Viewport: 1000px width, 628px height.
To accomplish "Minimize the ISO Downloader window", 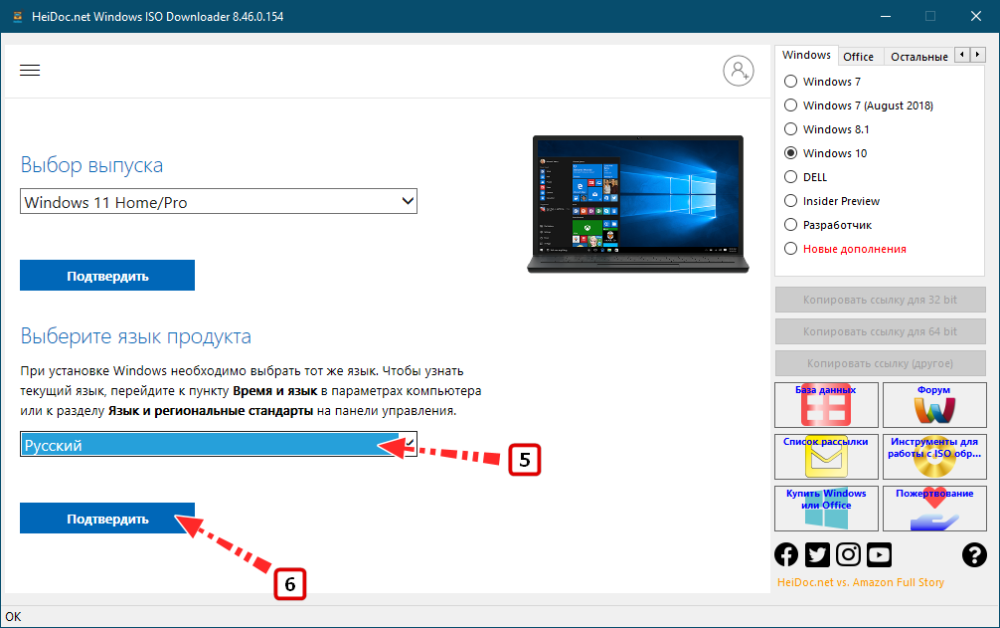I will 885,17.
